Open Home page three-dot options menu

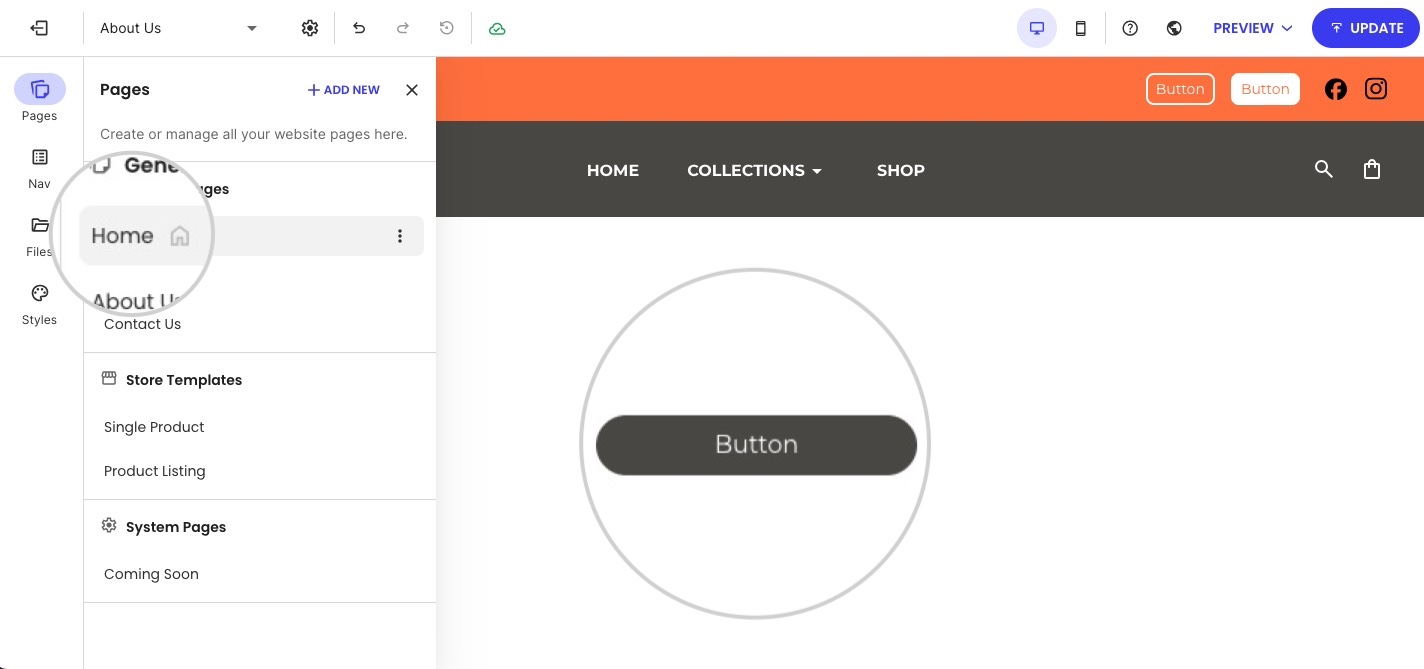tap(400, 236)
